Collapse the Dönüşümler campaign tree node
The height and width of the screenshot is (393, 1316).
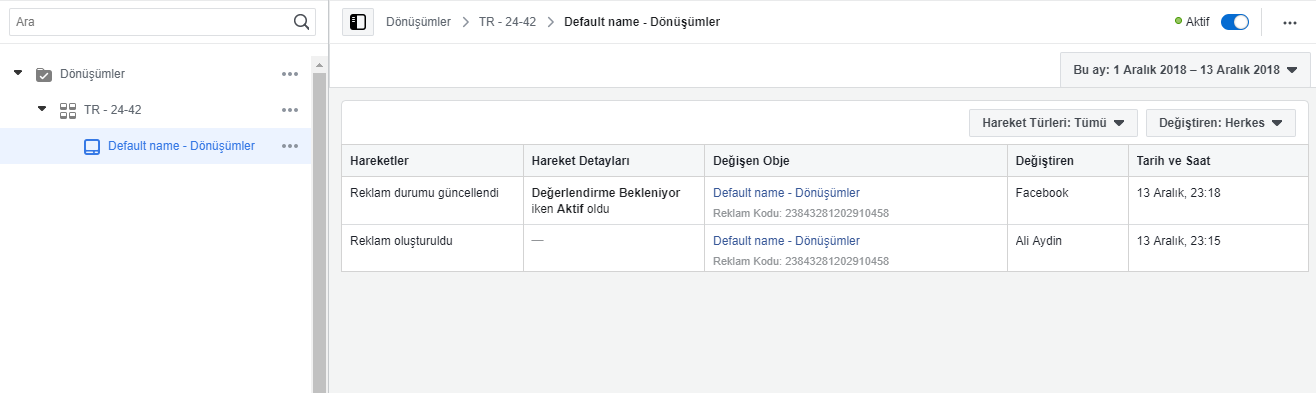[18, 73]
